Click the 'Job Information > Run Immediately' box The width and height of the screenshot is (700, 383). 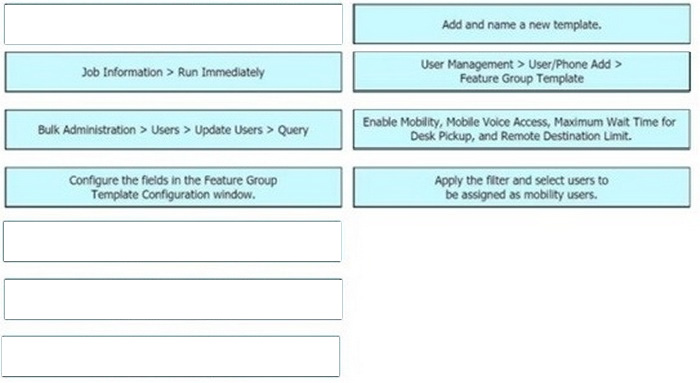pyautogui.click(x=173, y=72)
